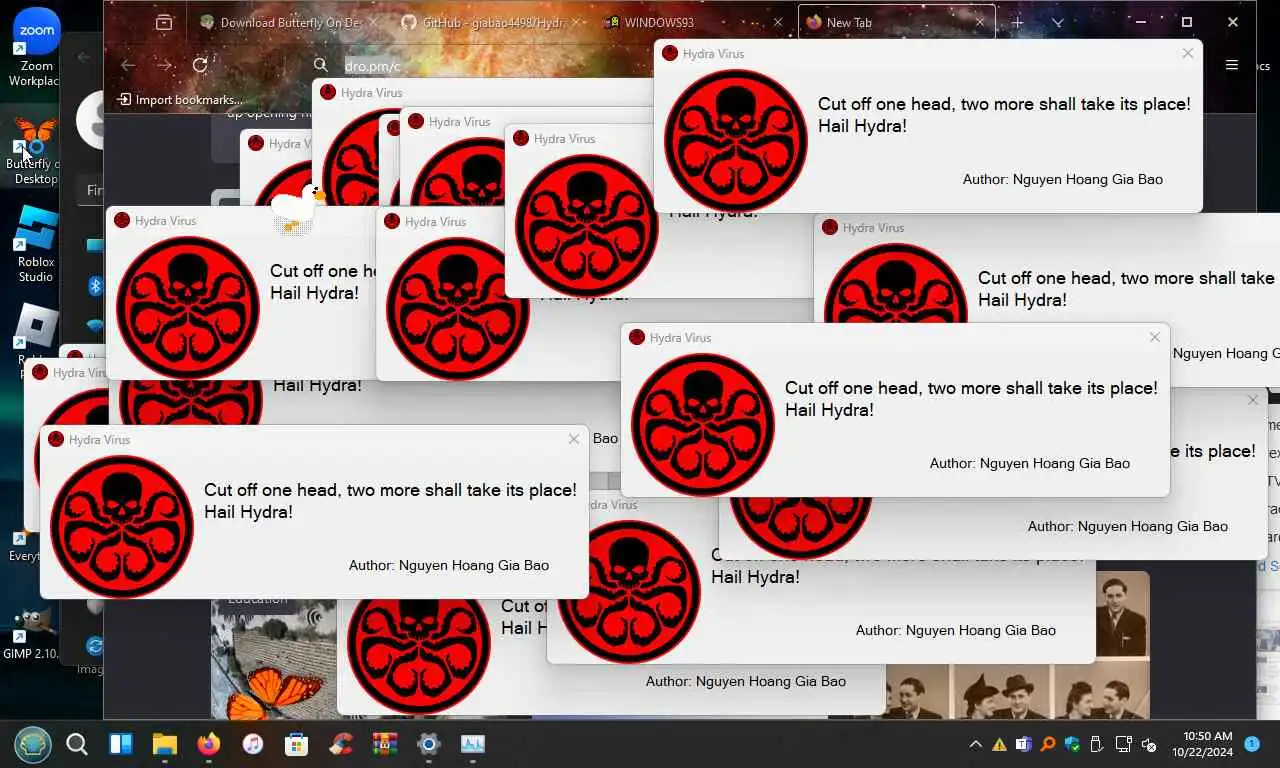Click the Windows Start button
Viewport: 1280px width, 768px height.
click(x=32, y=744)
